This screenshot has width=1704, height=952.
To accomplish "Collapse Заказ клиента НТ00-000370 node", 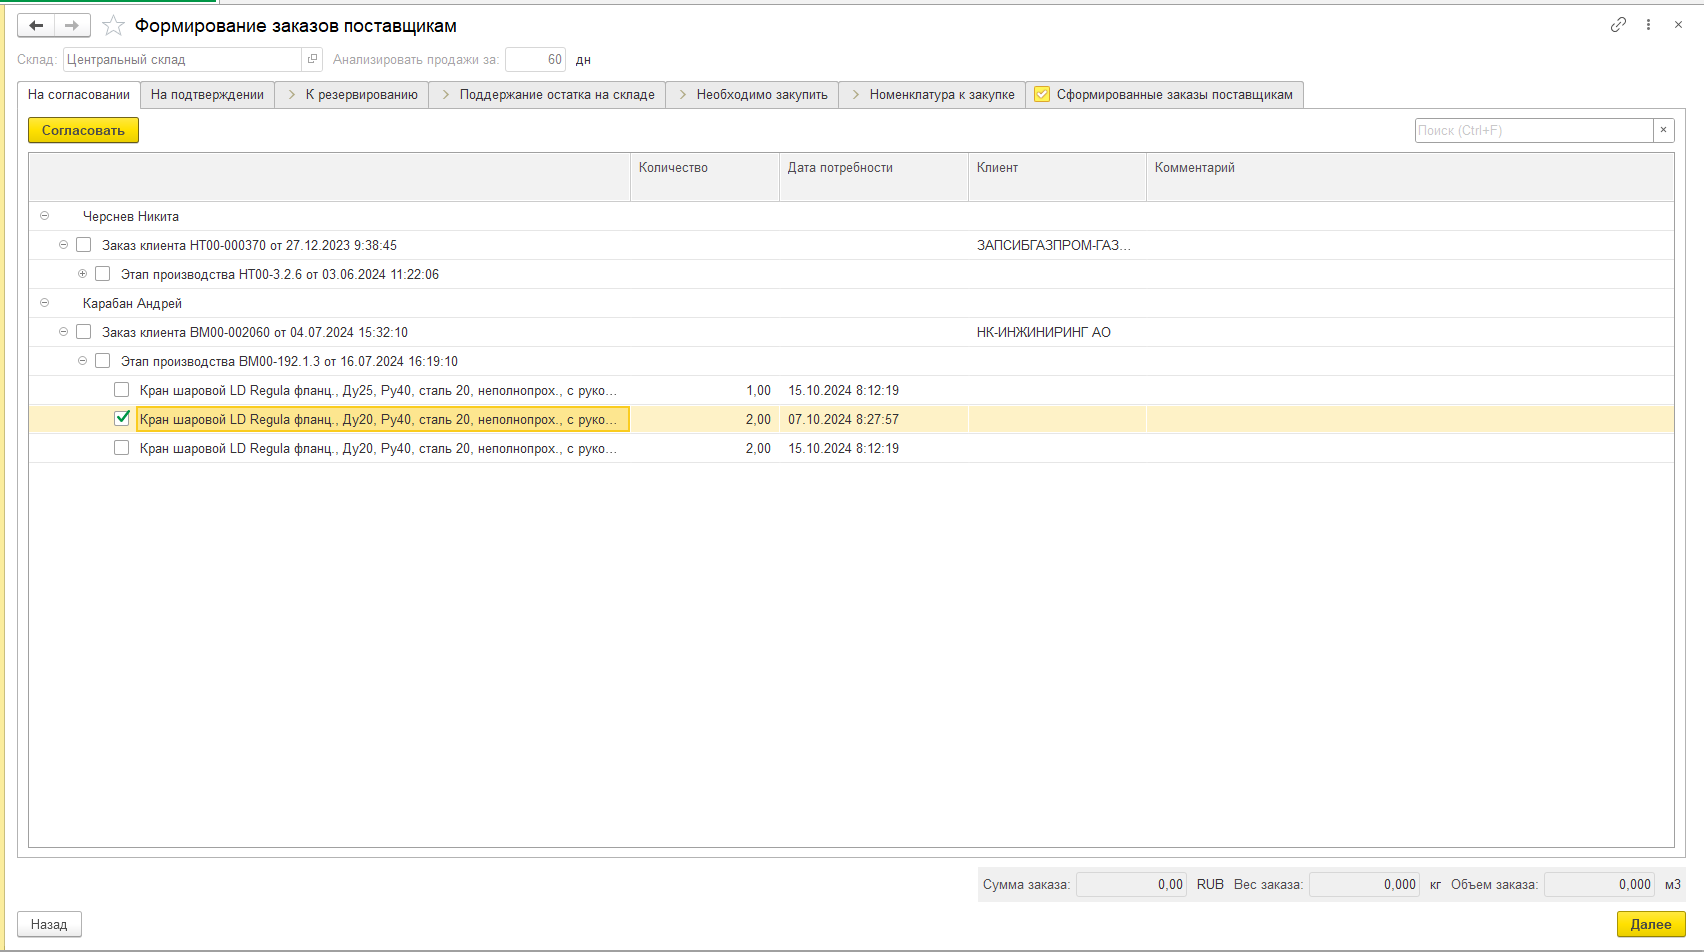I will tap(63, 245).
